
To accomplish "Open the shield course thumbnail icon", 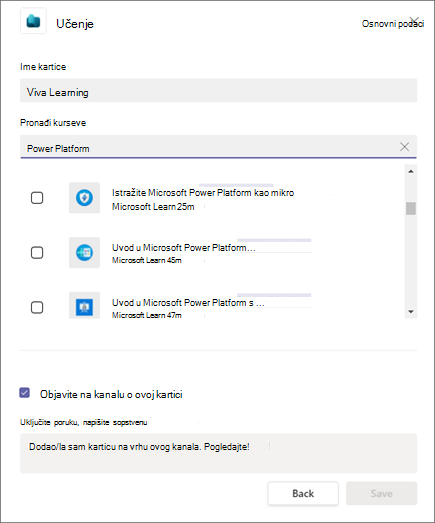I will [84, 198].
